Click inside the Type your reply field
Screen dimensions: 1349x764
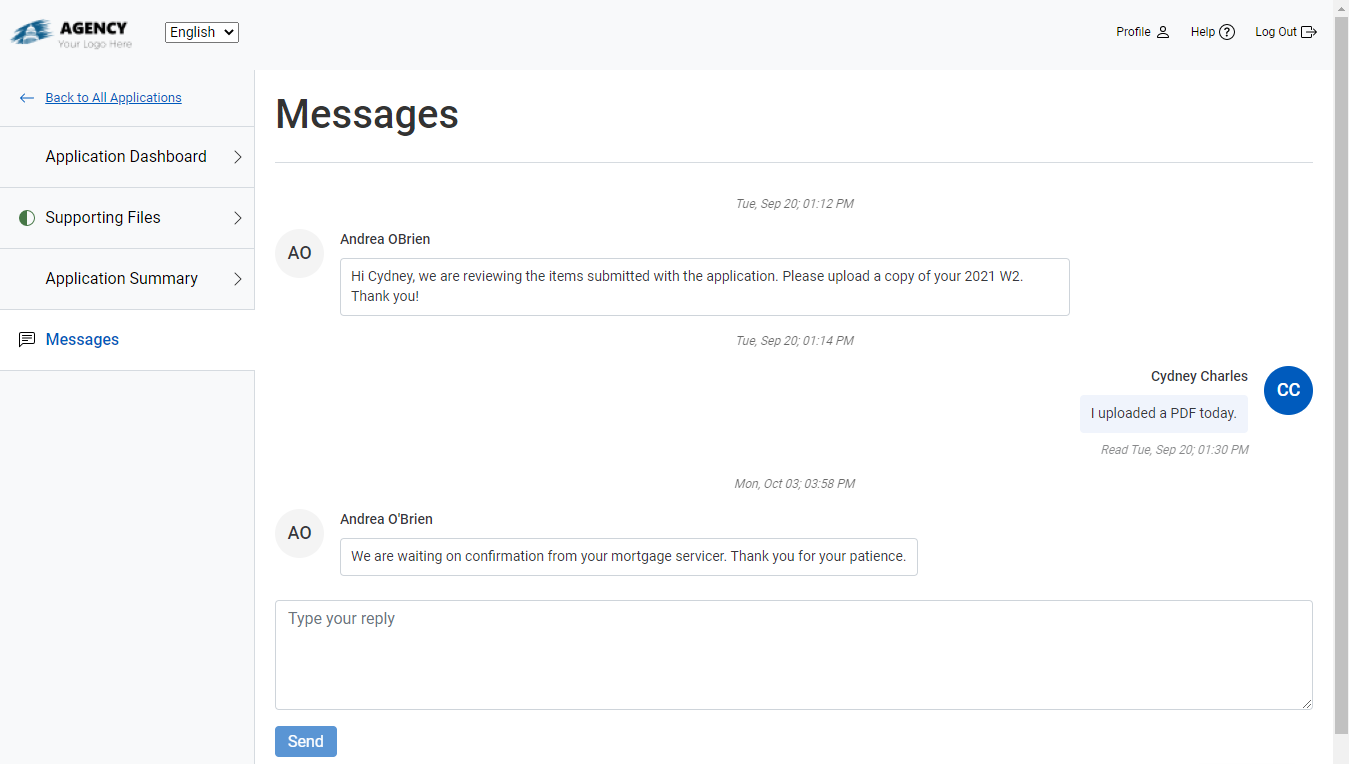click(793, 655)
